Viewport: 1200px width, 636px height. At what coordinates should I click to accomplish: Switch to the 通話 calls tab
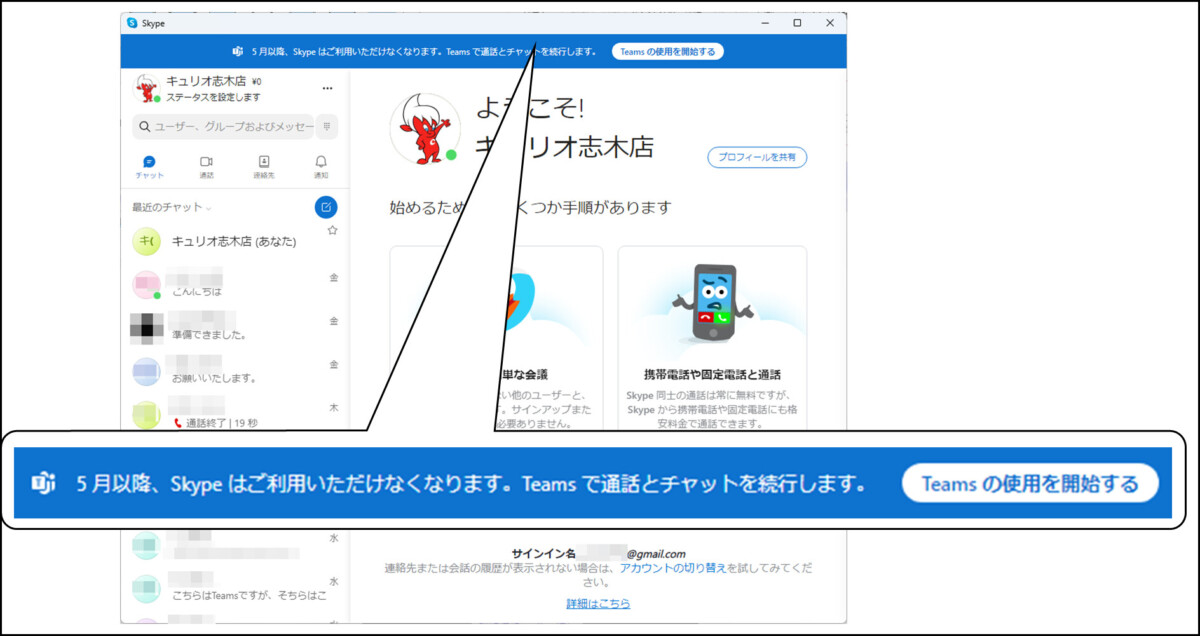(206, 166)
